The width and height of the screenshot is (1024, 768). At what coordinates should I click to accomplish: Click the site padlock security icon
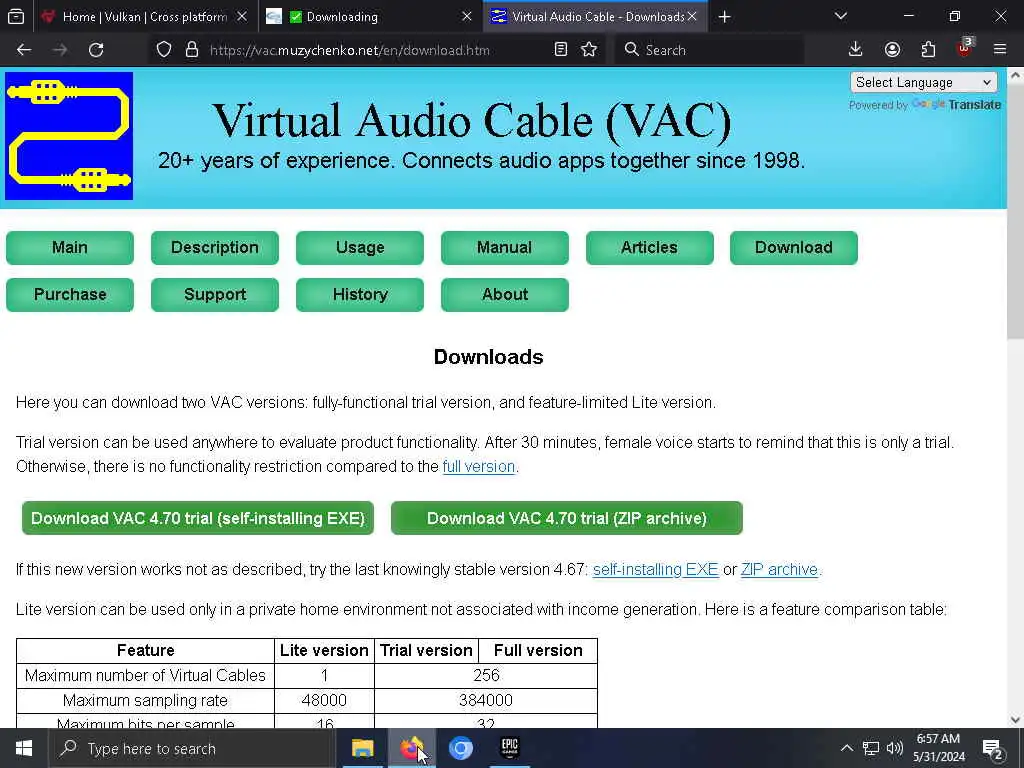[x=192, y=50]
